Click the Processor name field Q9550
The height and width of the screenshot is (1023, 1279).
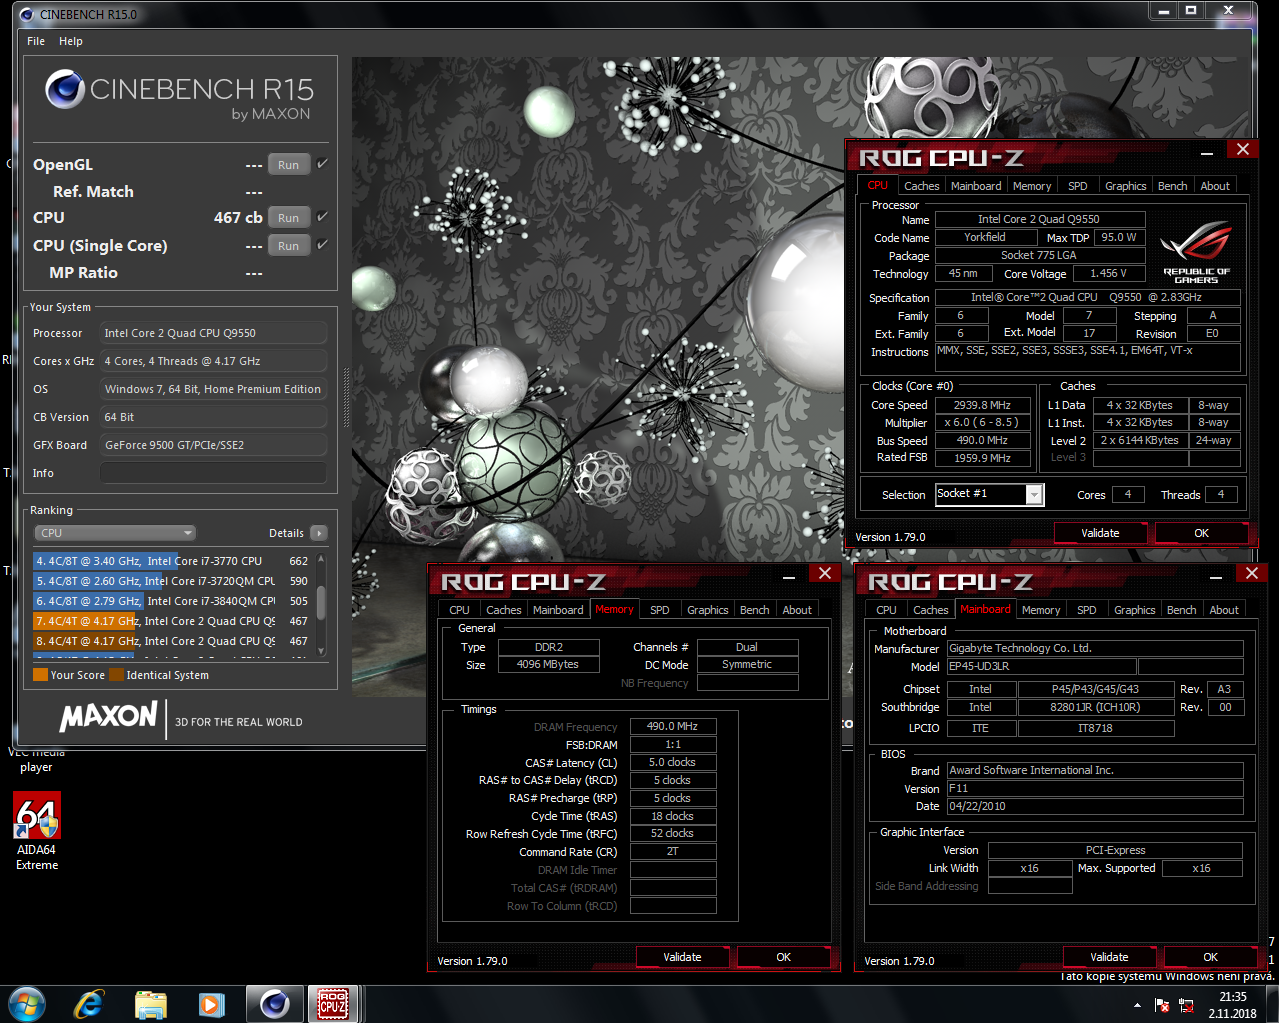[1038, 219]
